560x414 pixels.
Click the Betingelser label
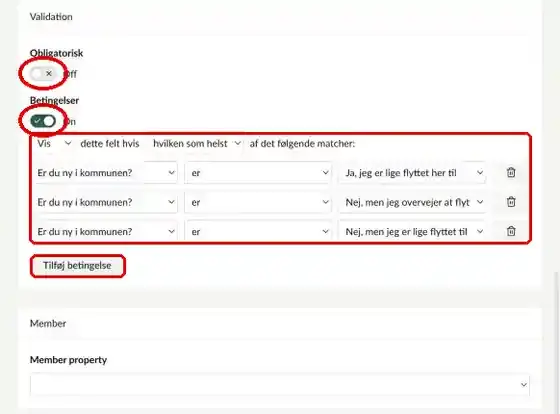(x=54, y=100)
